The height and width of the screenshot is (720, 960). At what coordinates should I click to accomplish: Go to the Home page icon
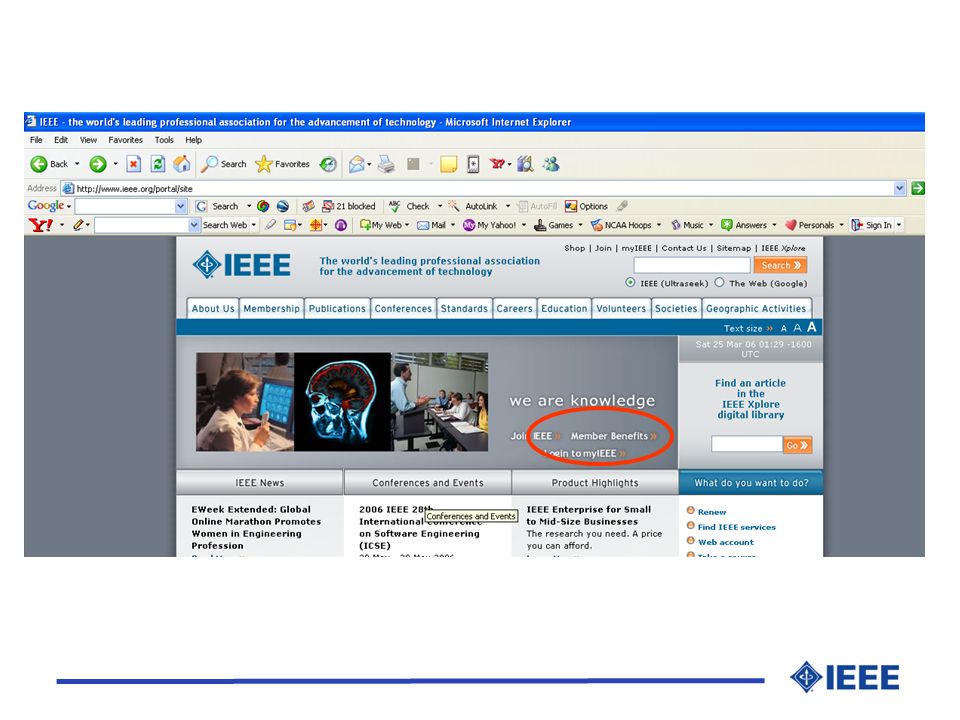pyautogui.click(x=181, y=164)
